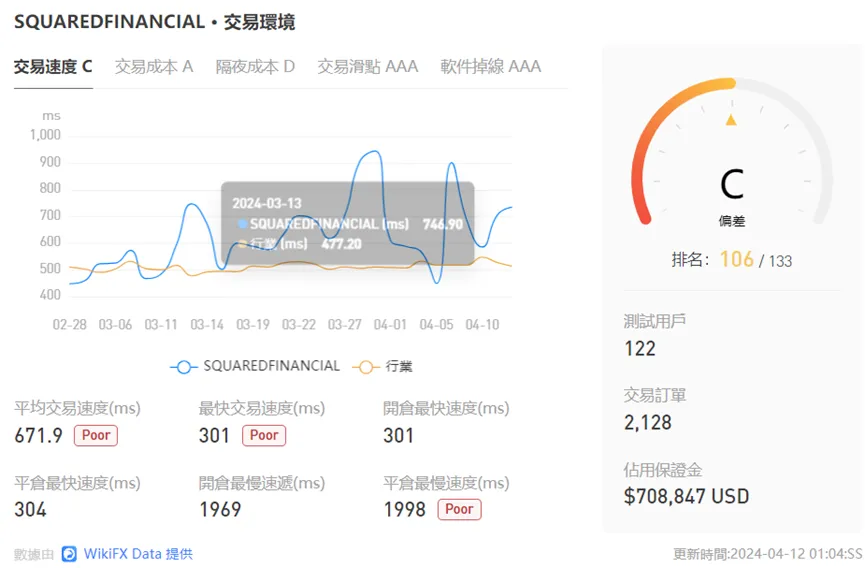This screenshot has width=865, height=568.
Task: Click the WikiFX Data 提供 link
Action: point(138,554)
